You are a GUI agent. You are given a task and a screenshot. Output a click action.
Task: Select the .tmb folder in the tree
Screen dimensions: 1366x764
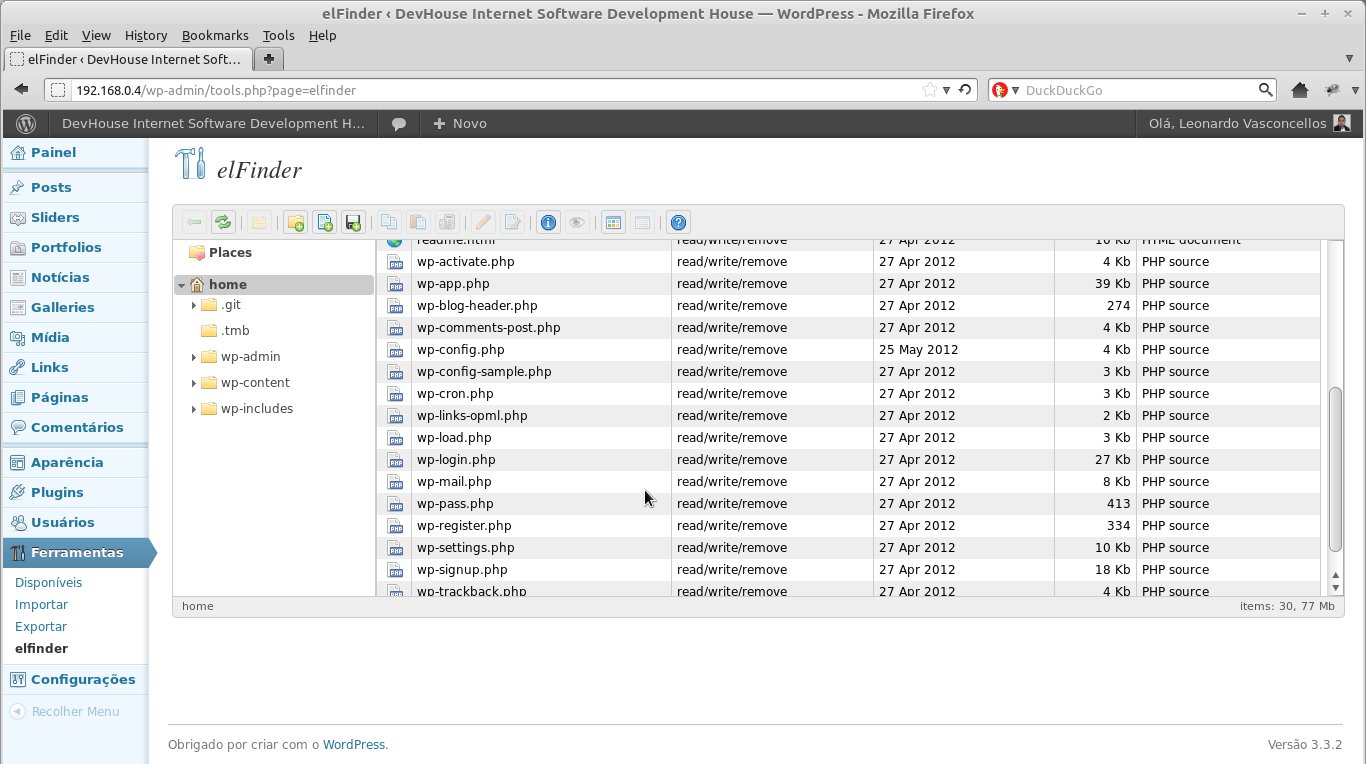click(x=235, y=331)
